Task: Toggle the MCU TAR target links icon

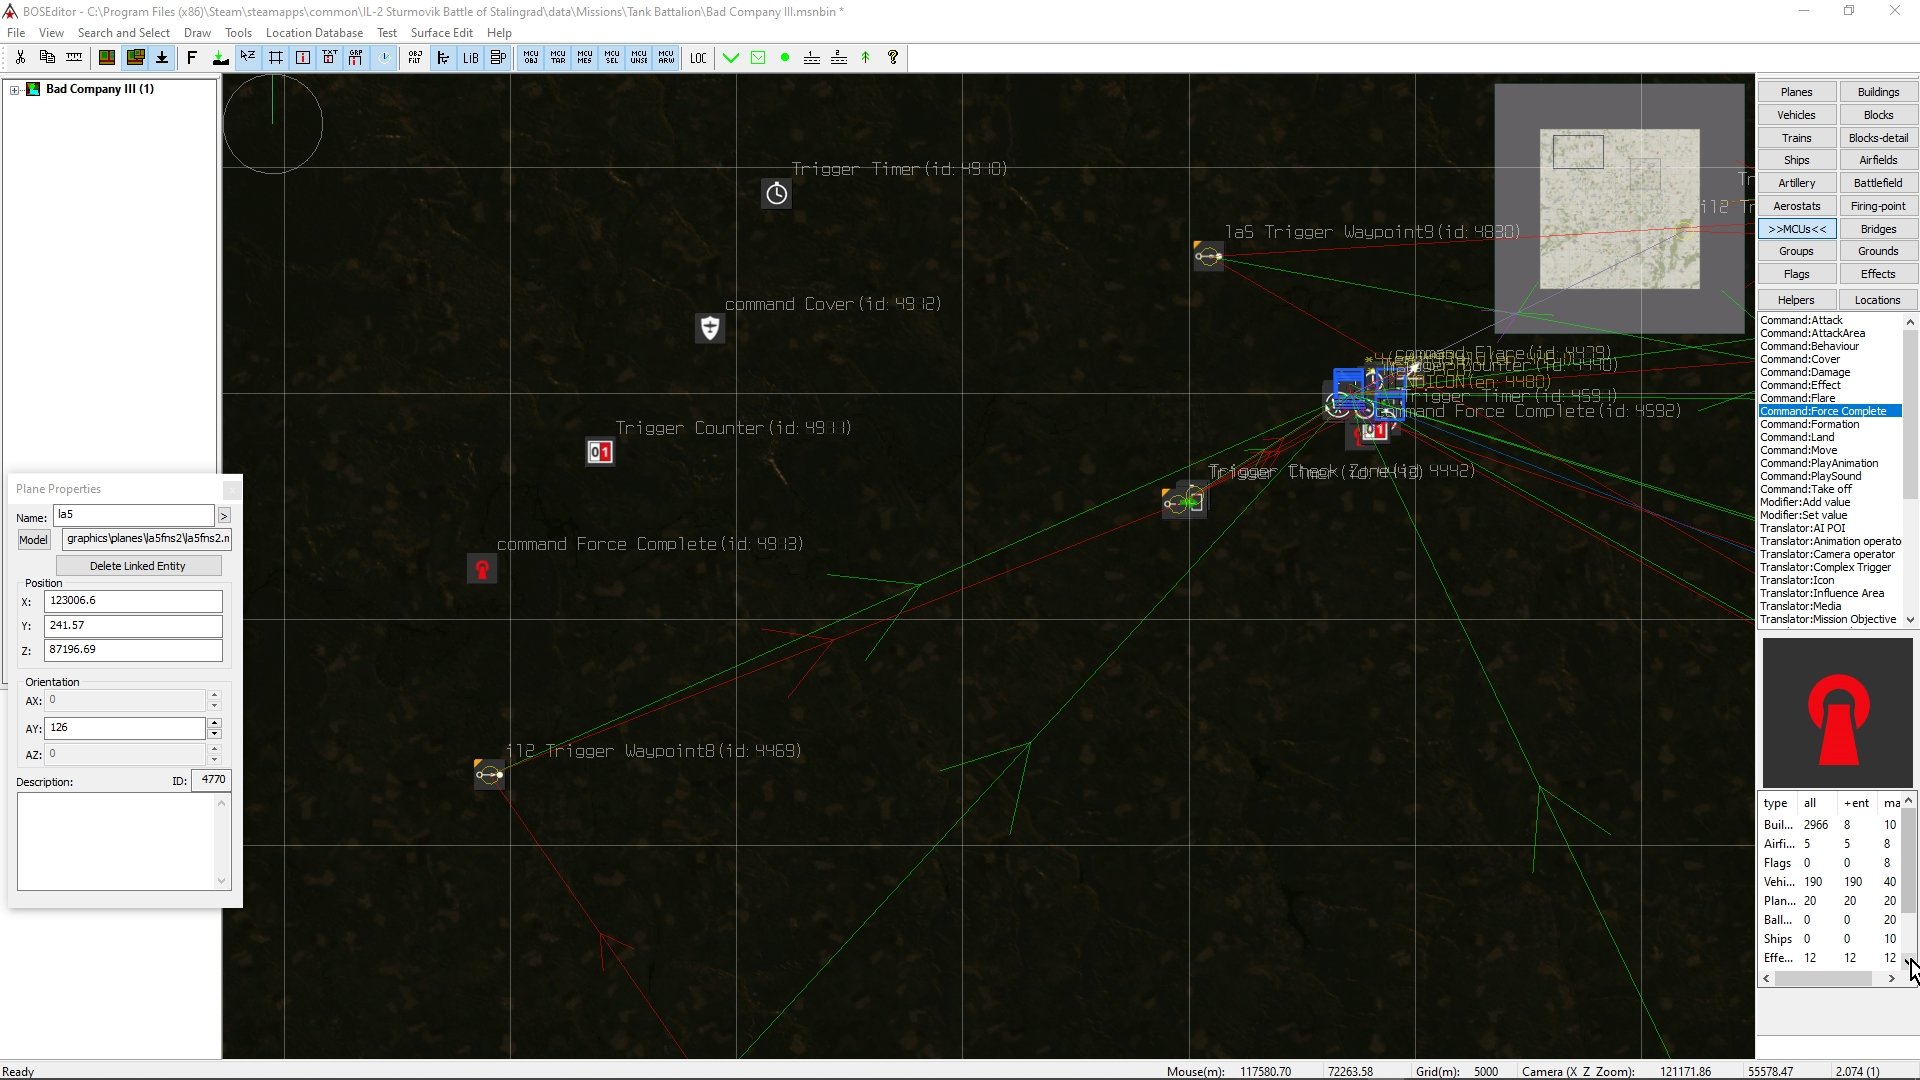Action: 558,58
